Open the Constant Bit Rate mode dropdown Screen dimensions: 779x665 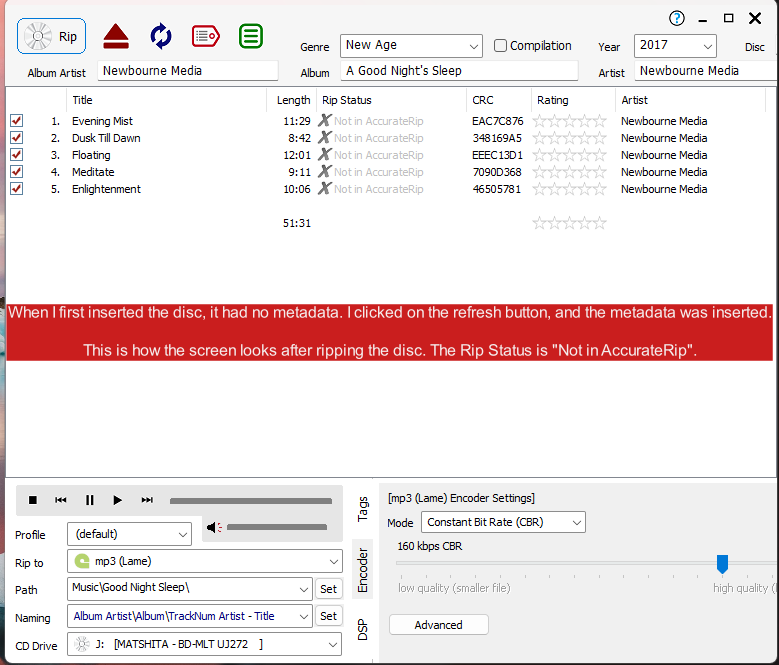[576, 522]
